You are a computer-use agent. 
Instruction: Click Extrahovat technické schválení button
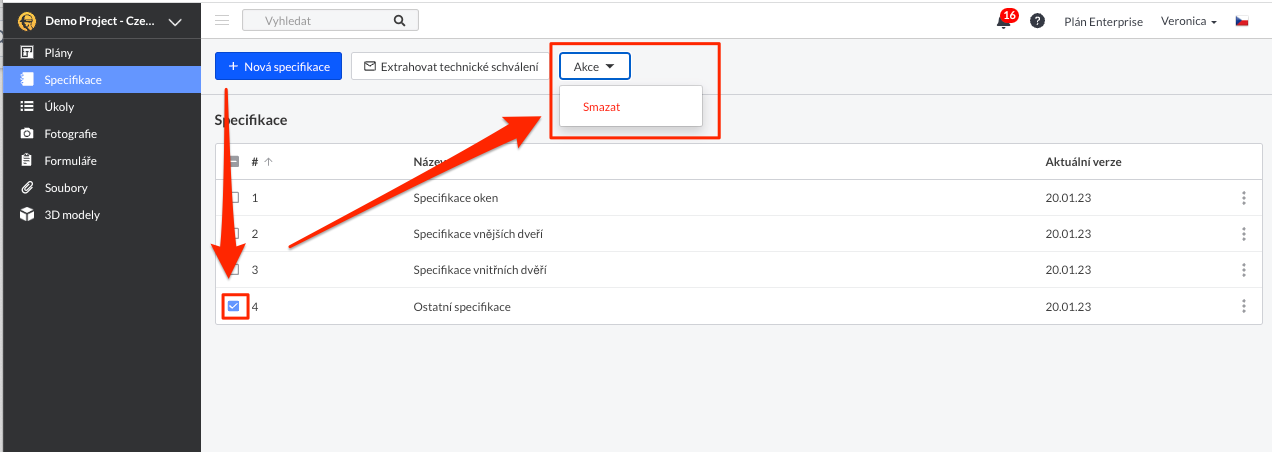[x=450, y=66]
